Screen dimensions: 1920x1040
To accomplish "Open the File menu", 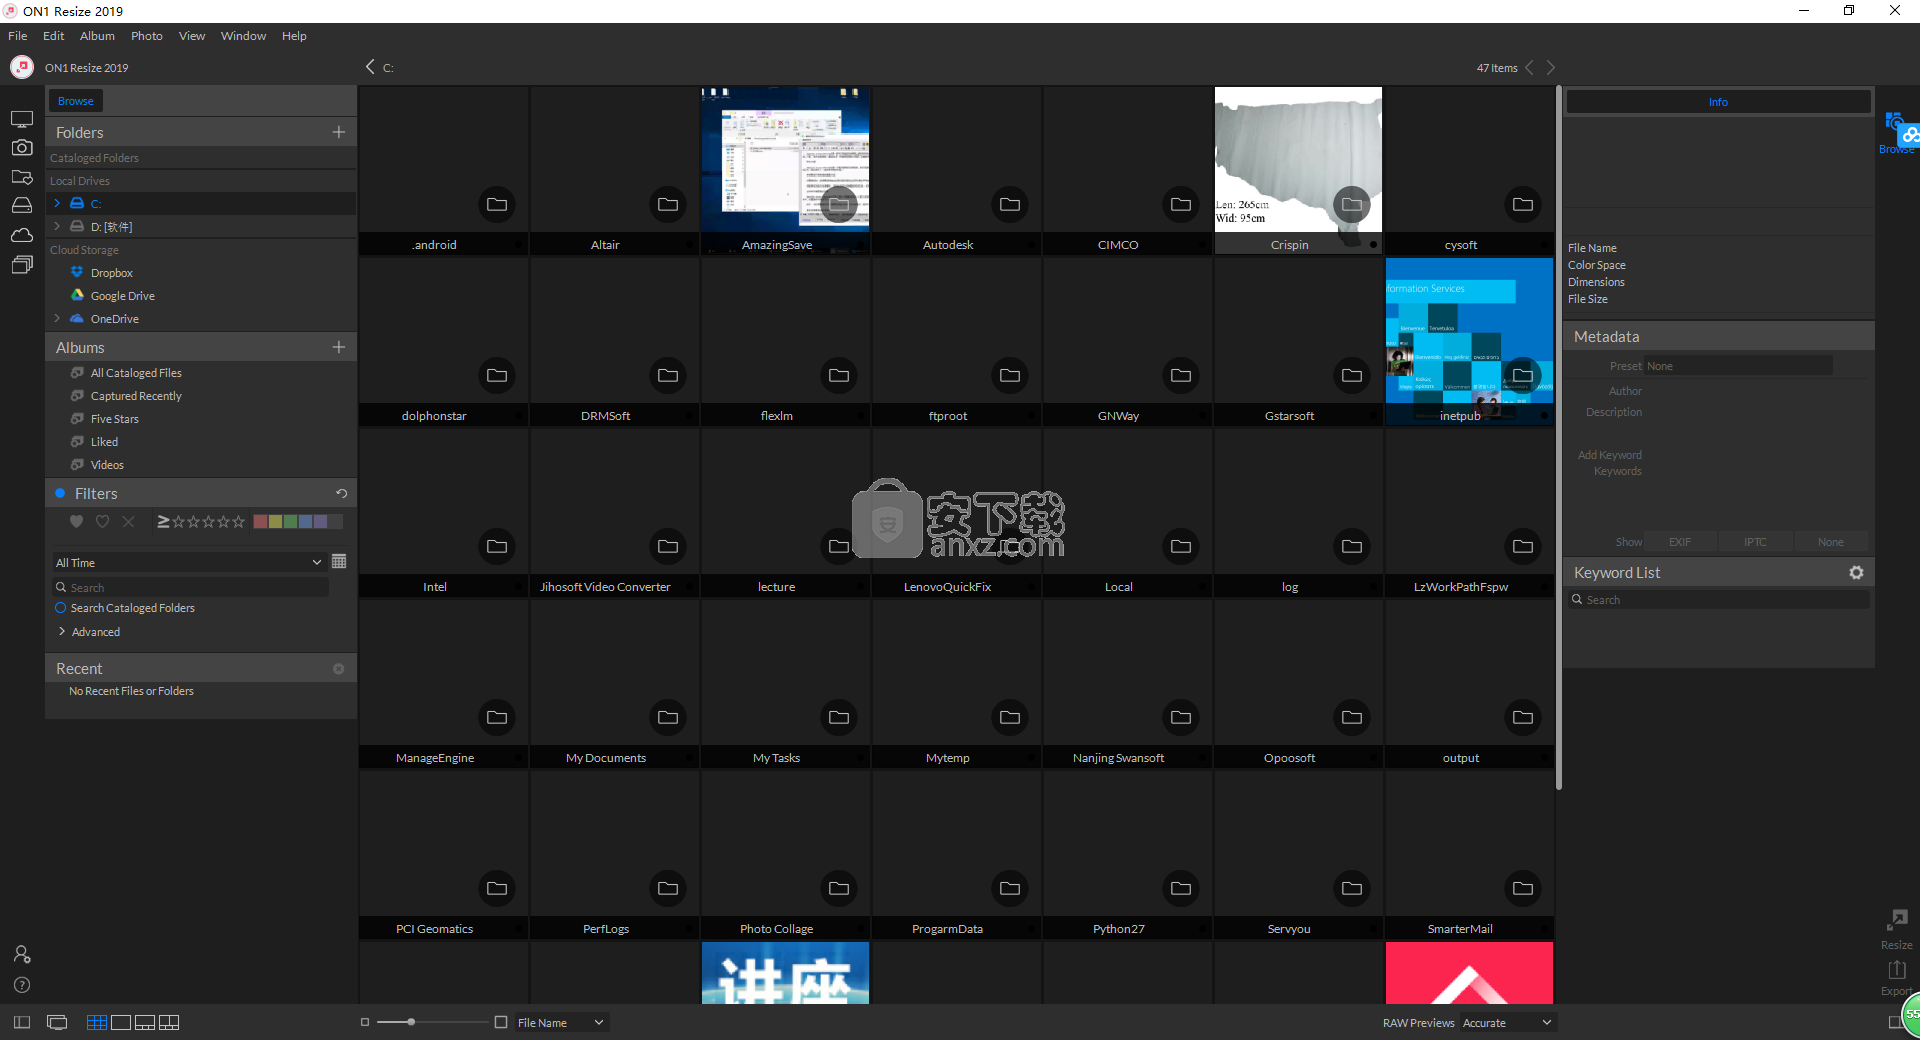I will pyautogui.click(x=18, y=36).
